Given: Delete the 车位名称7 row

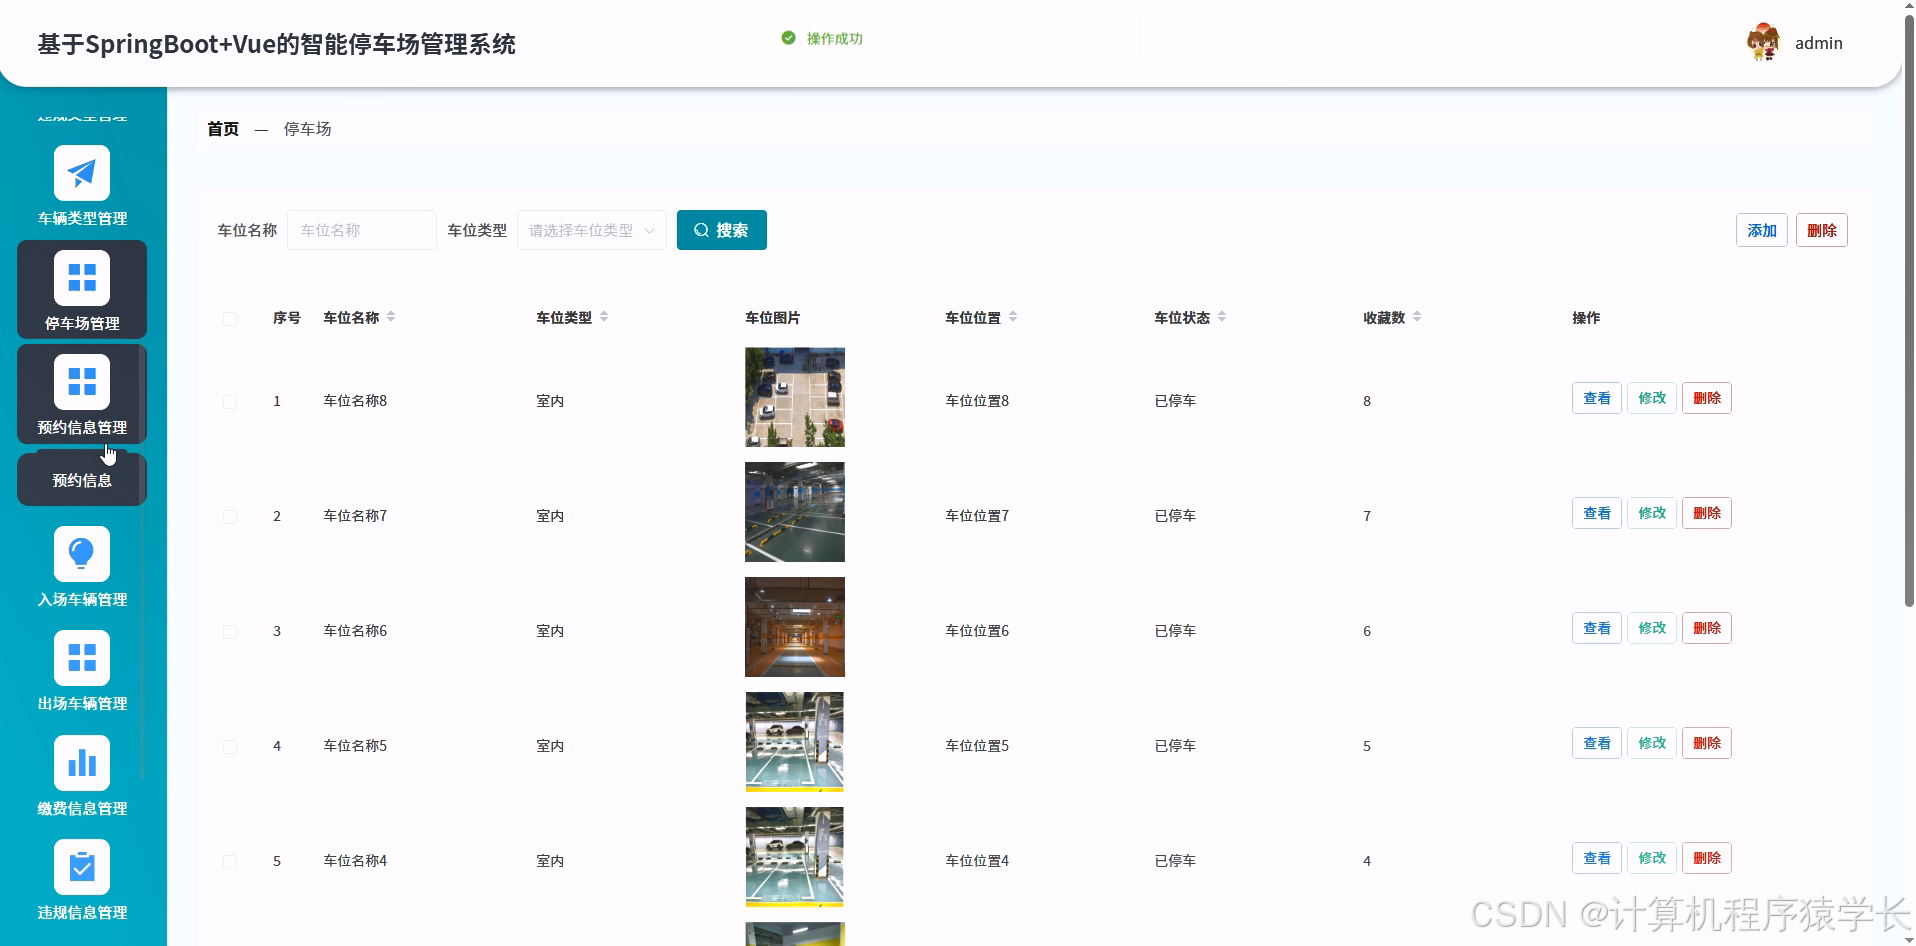Looking at the screenshot, I should pos(1706,513).
